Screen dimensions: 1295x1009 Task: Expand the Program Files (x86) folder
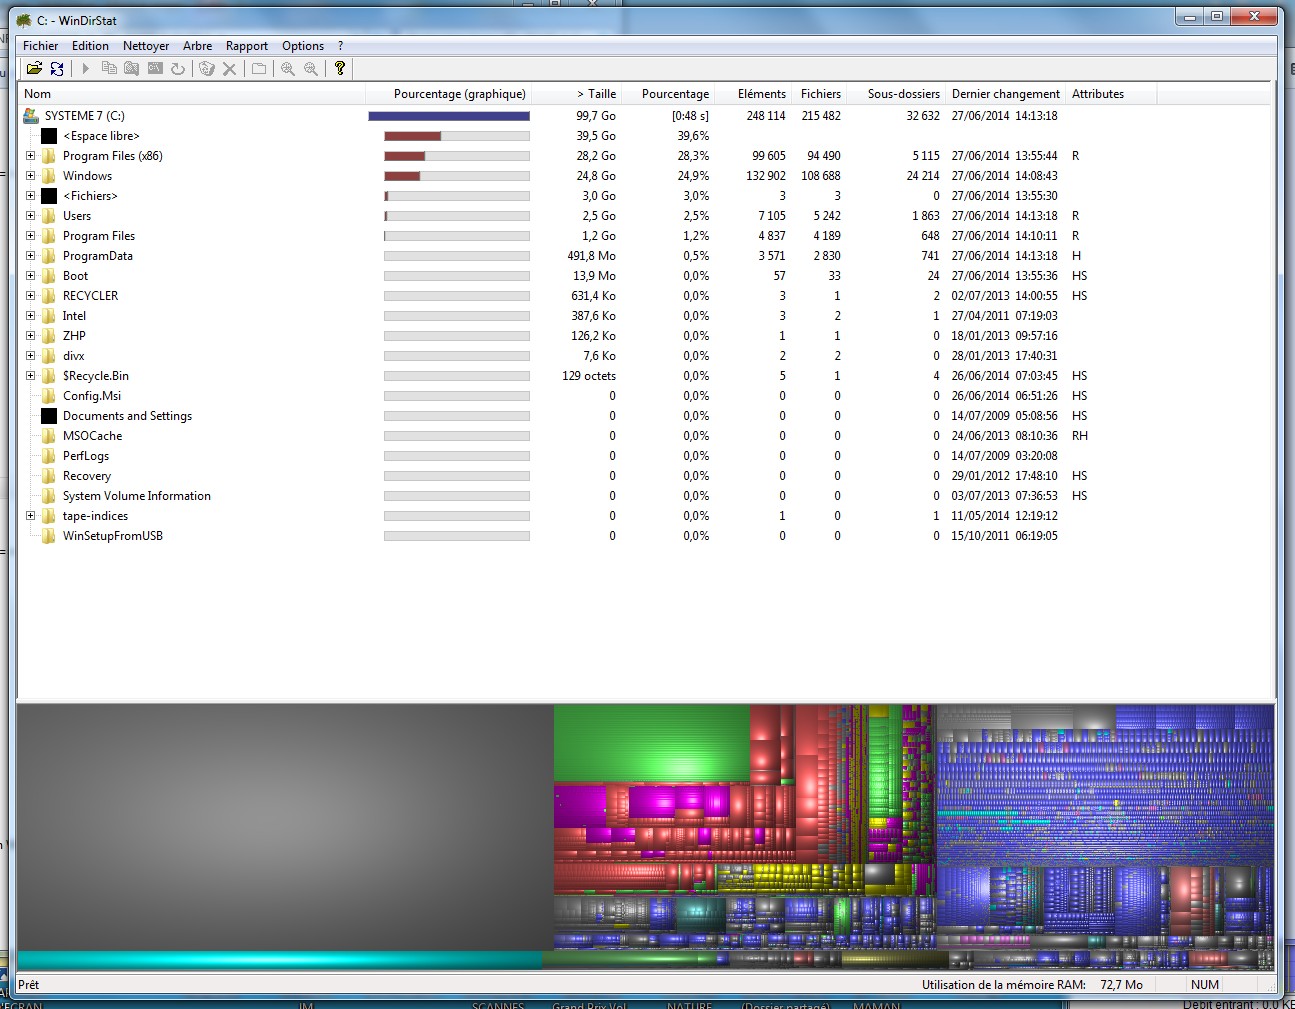pyautogui.click(x=30, y=156)
